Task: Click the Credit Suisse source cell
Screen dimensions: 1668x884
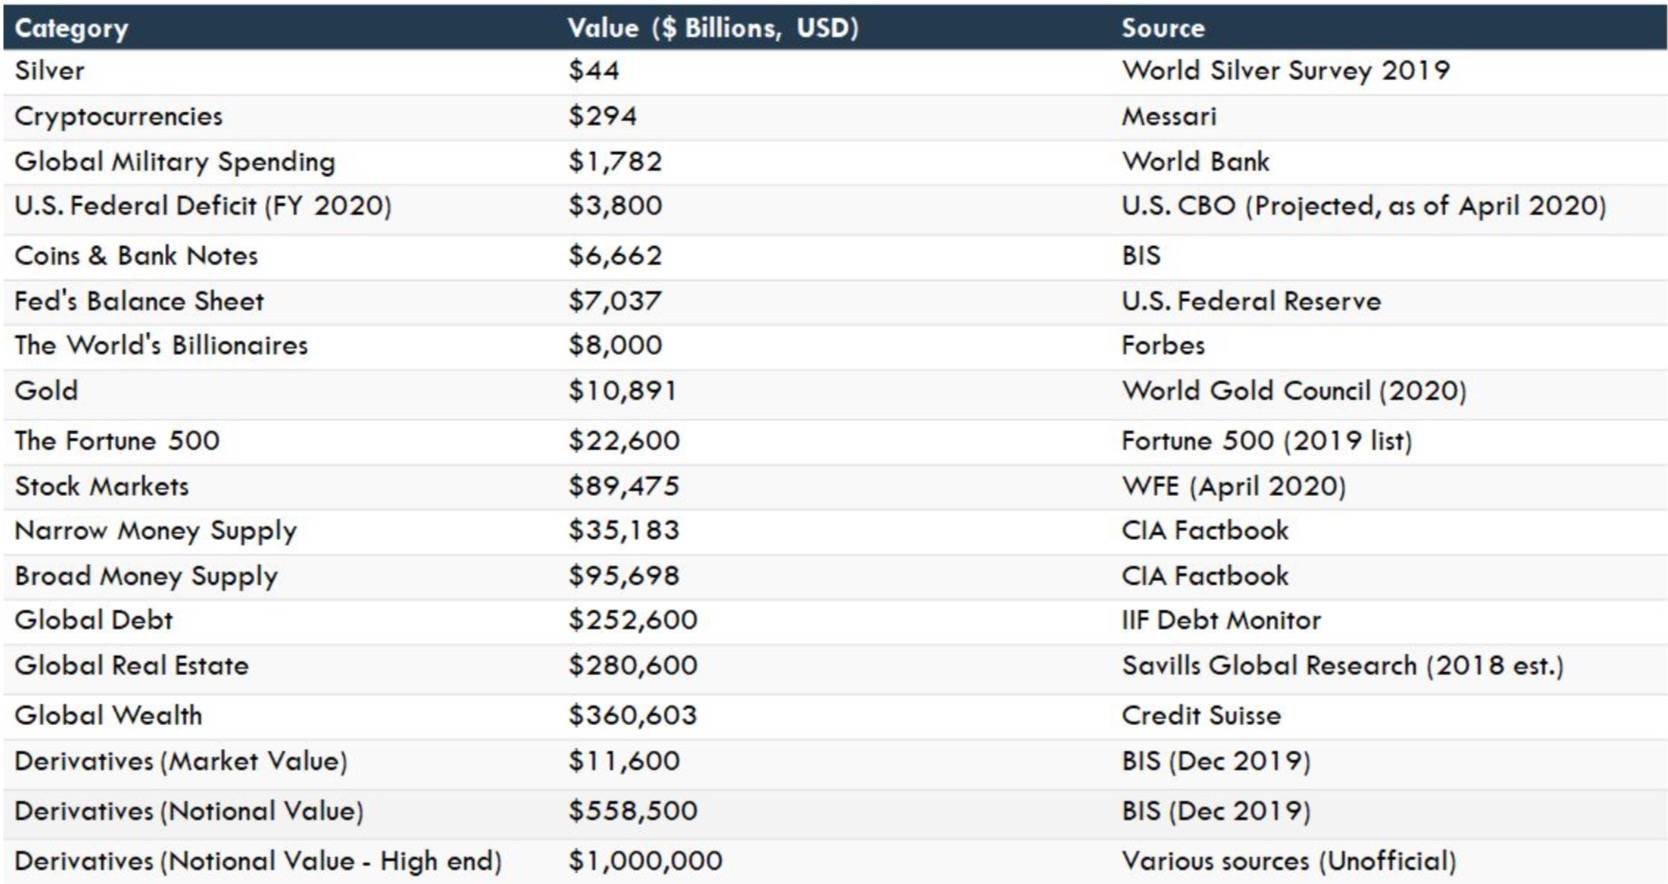Action: pos(1200,716)
